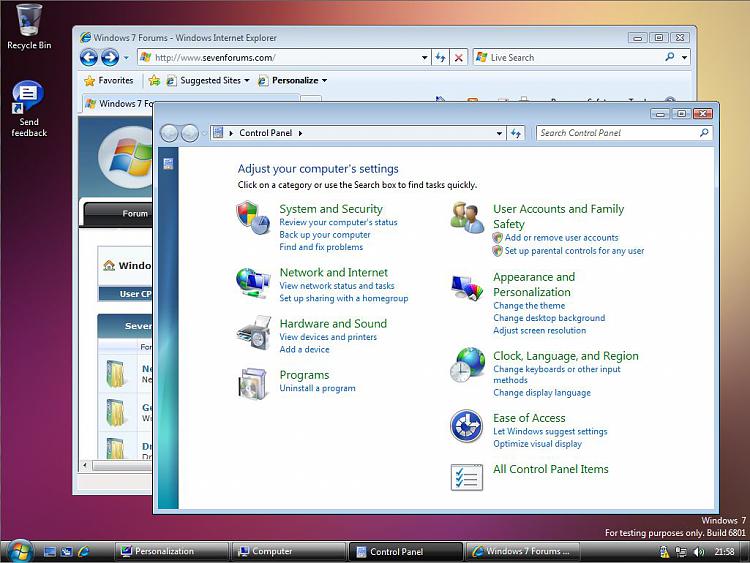
Task: Click the Ease of Access icon
Action: 466,425
